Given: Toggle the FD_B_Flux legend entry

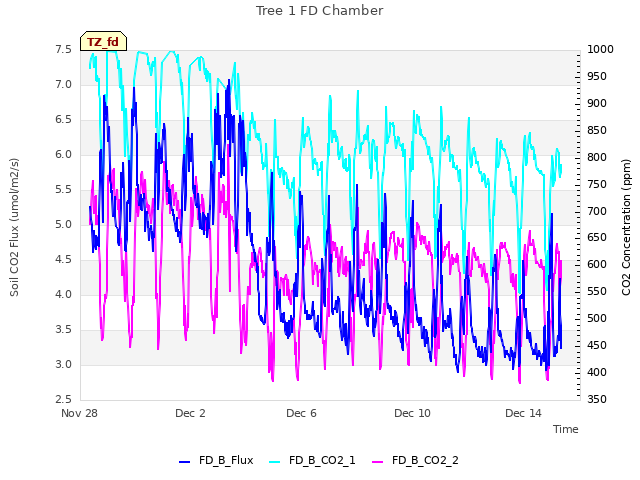Looking at the screenshot, I should click(216, 460).
